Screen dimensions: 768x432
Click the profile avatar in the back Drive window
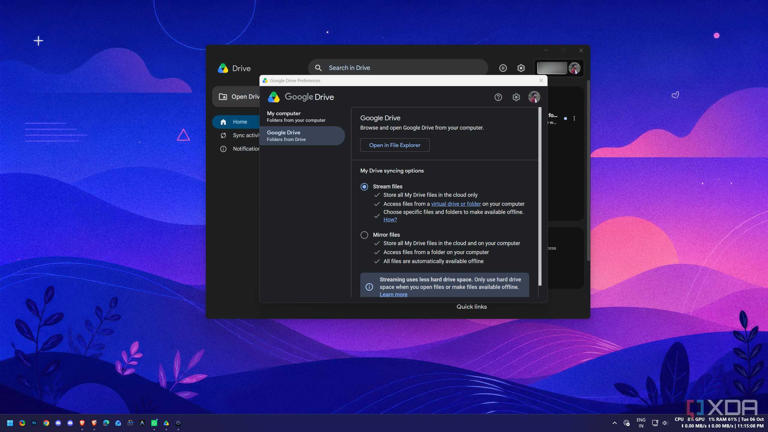pyautogui.click(x=574, y=68)
